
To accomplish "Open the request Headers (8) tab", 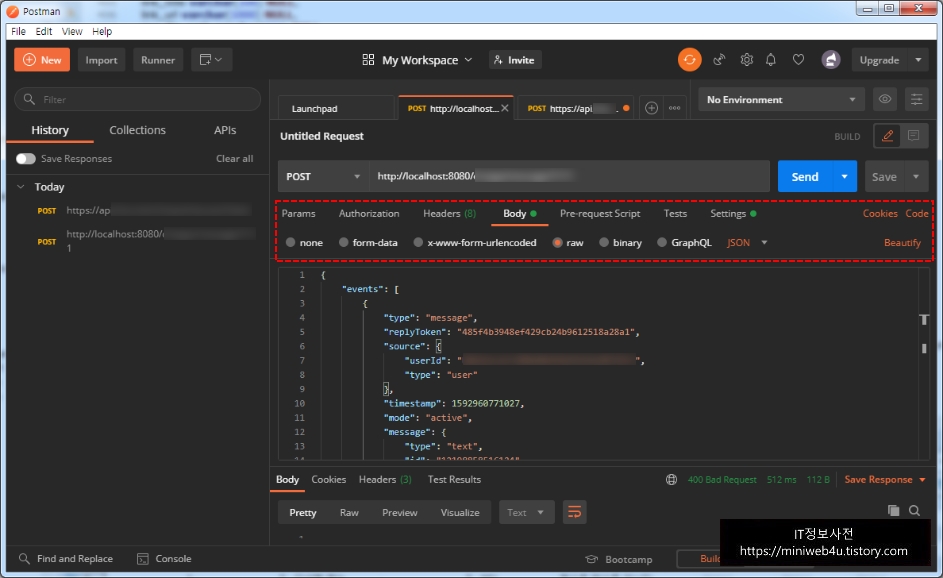I will point(449,214).
